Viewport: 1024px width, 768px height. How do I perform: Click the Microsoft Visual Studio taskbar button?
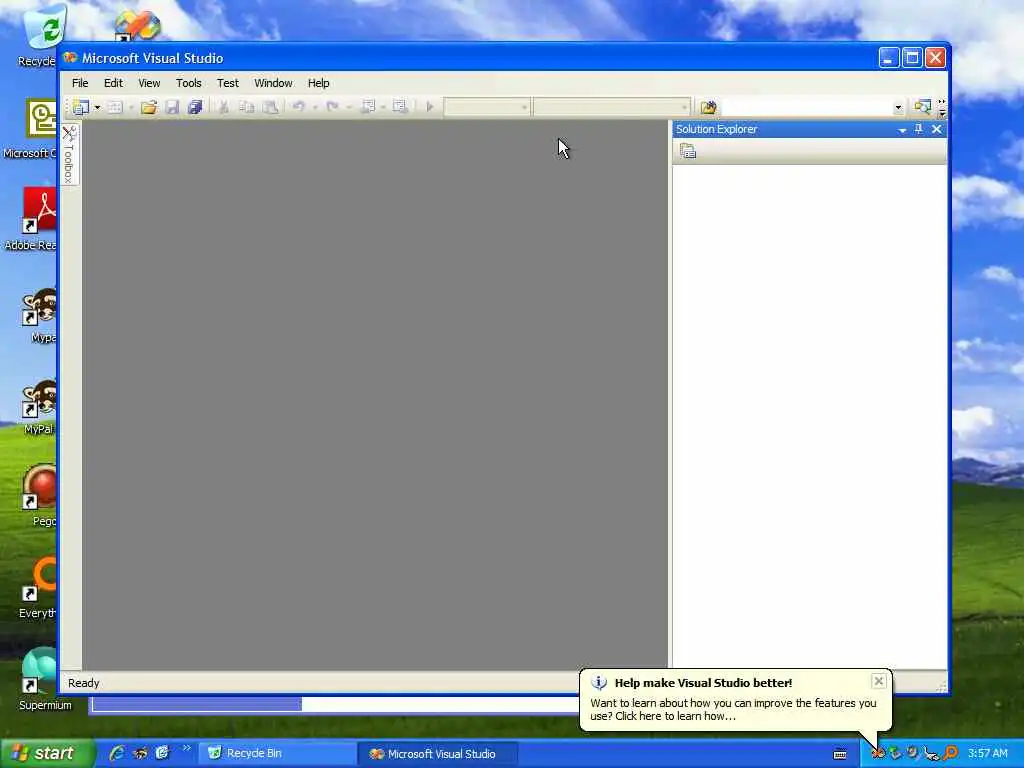click(438, 754)
